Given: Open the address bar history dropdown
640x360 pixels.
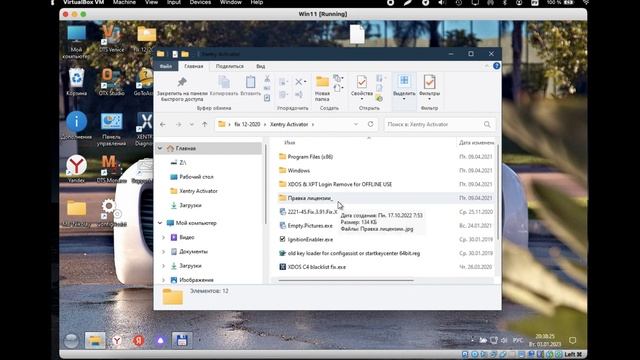Looking at the screenshot, I should pos(356,124).
